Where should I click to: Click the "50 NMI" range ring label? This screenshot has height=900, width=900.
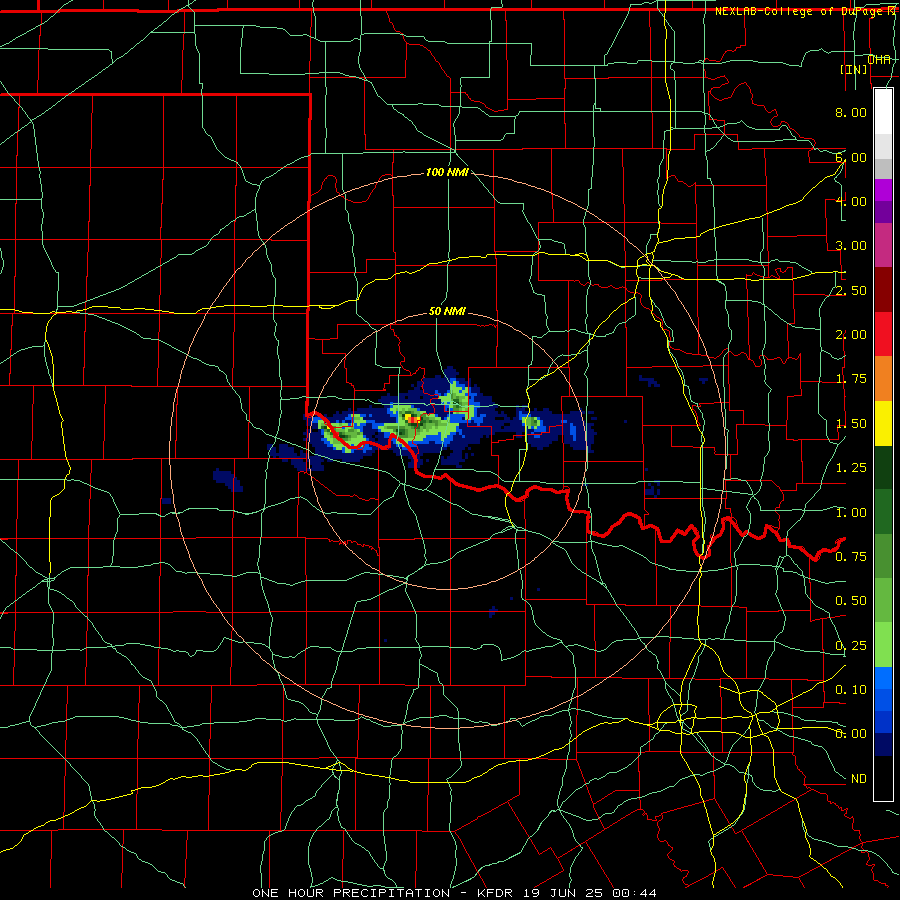pyautogui.click(x=447, y=311)
